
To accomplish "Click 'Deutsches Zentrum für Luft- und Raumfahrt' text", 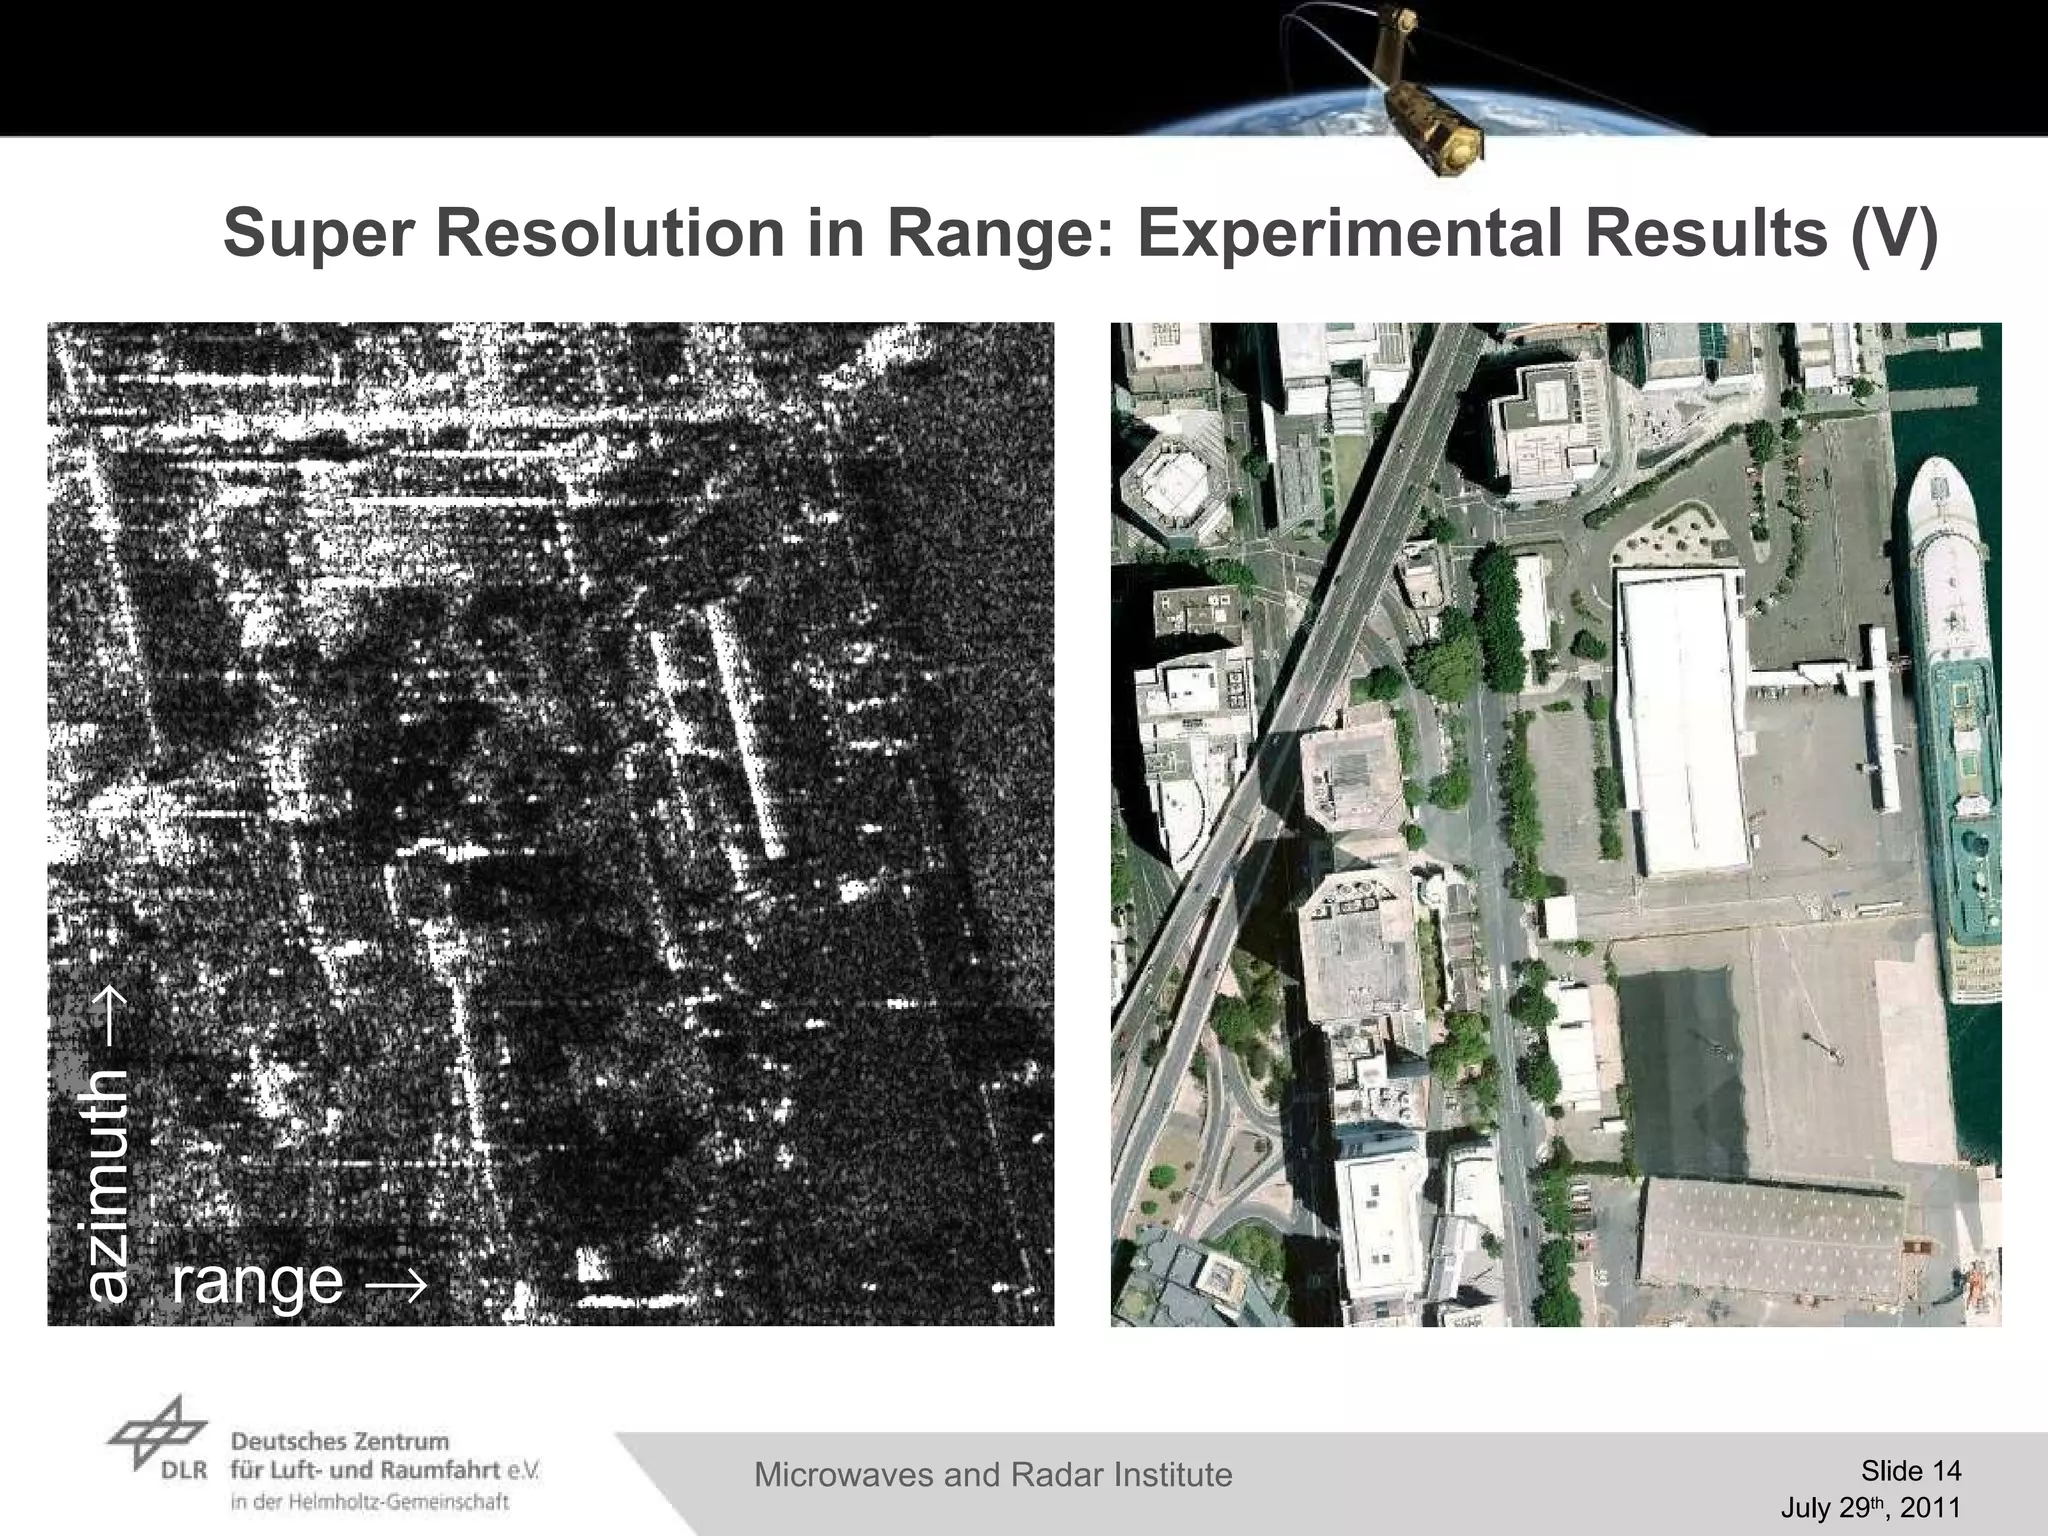I will tap(385, 1455).
